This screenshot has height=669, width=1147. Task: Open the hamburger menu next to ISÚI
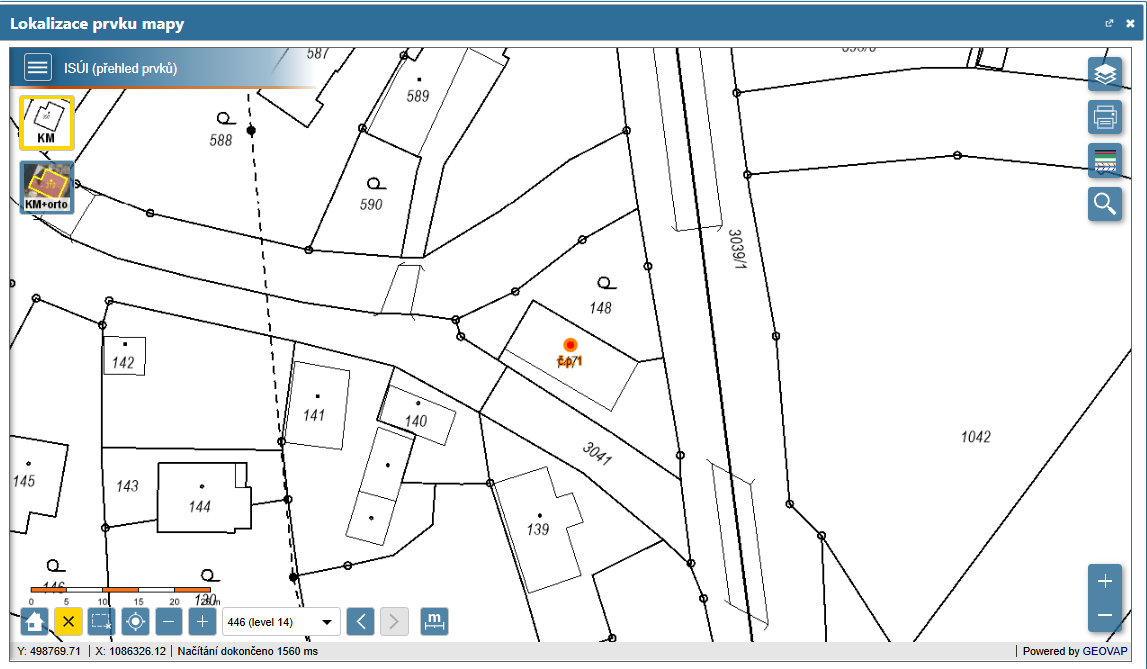click(x=38, y=68)
